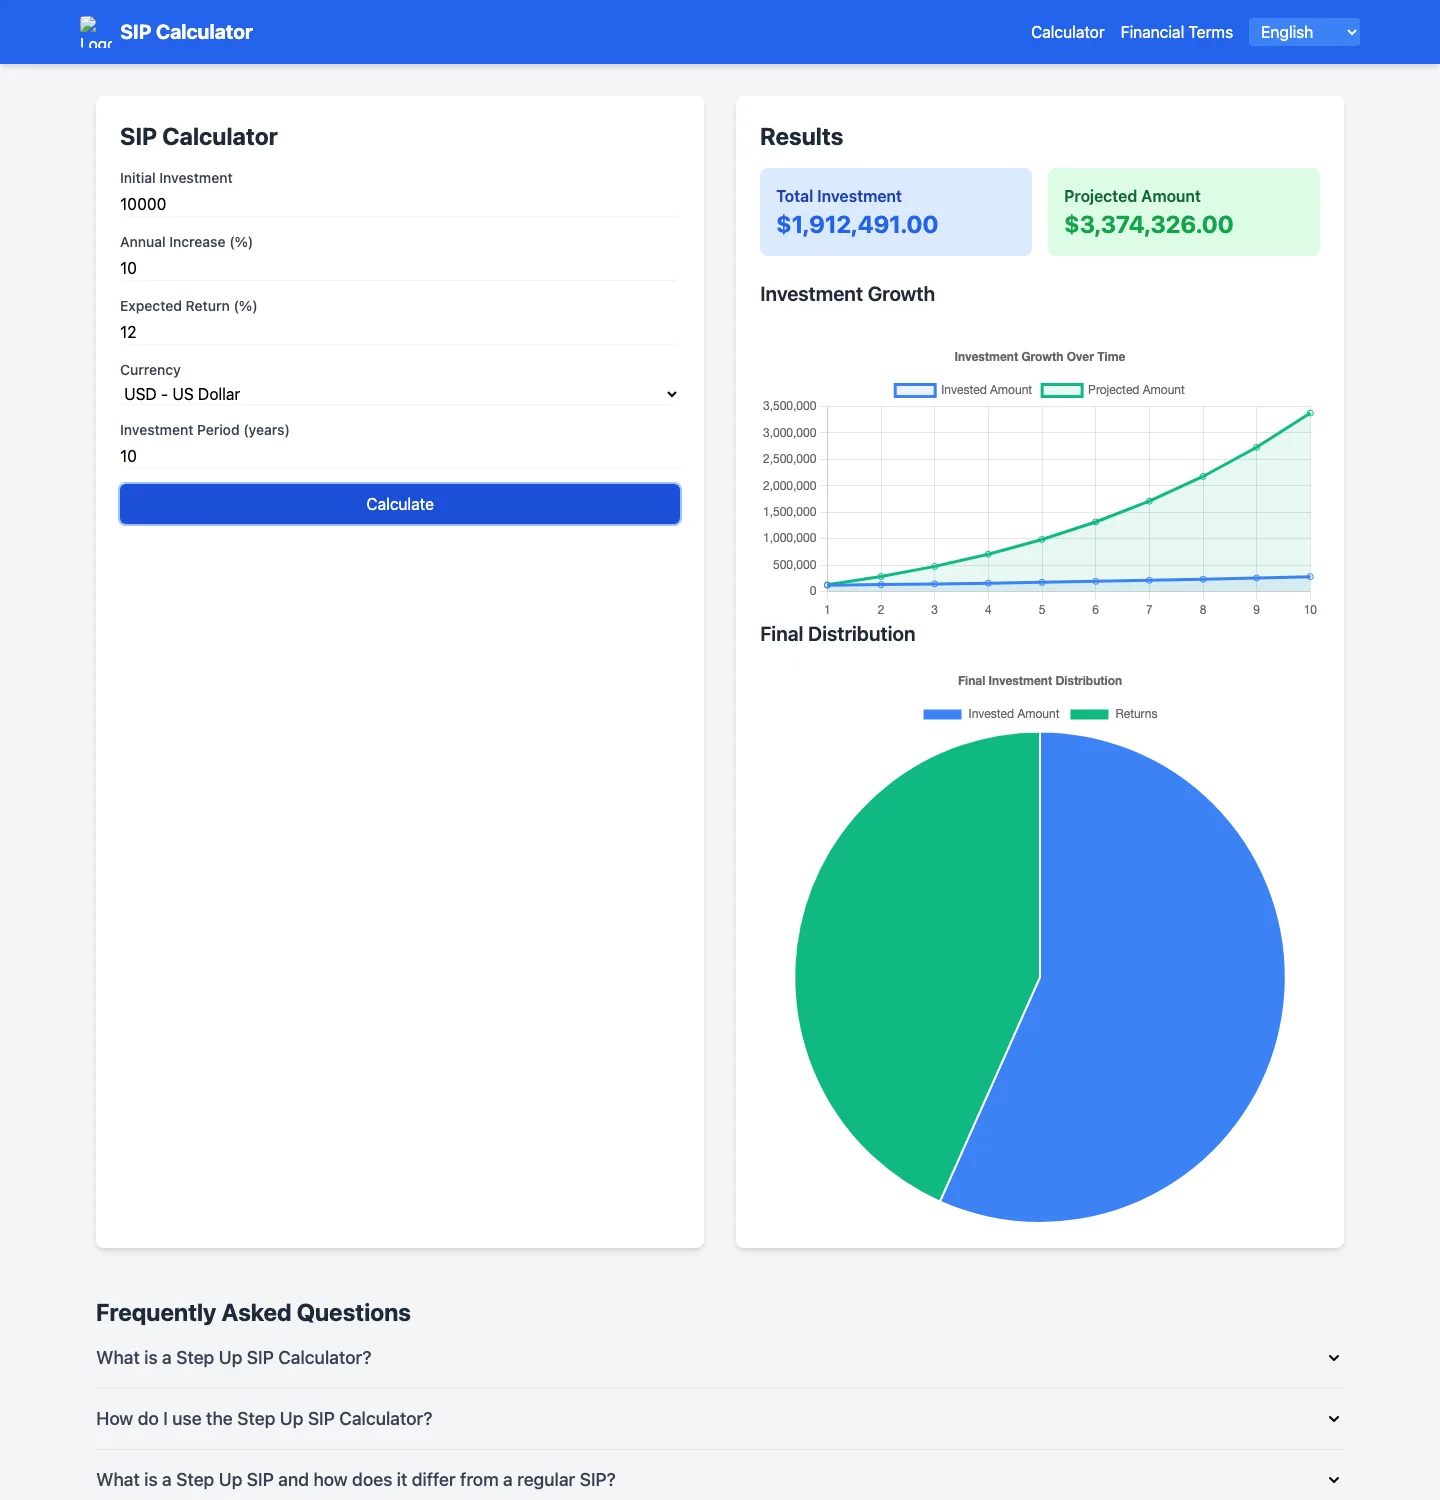This screenshot has height=1500, width=1440.
Task: Click the "Frequently Asked Questions" heading
Action: tap(253, 1313)
